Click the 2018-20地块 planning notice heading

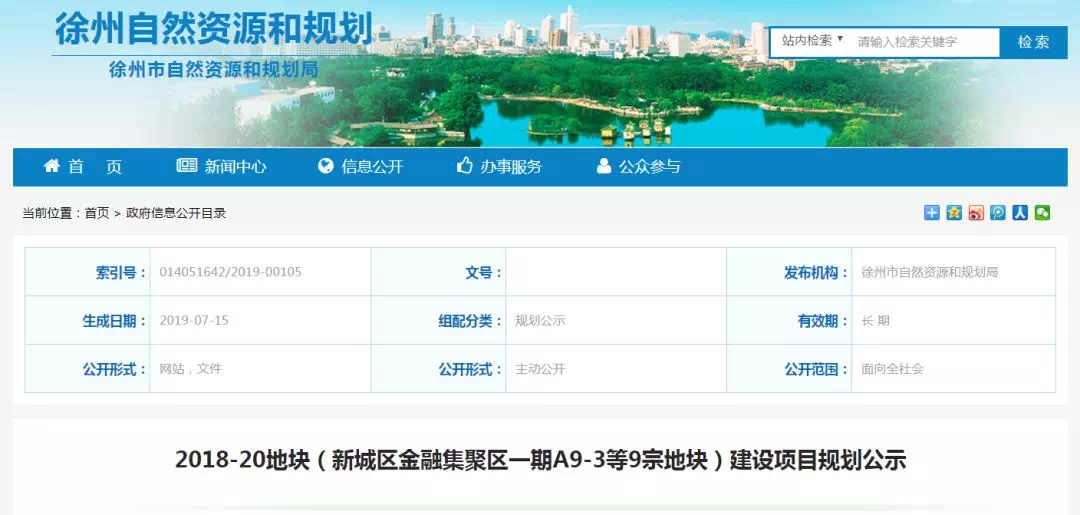(x=540, y=460)
